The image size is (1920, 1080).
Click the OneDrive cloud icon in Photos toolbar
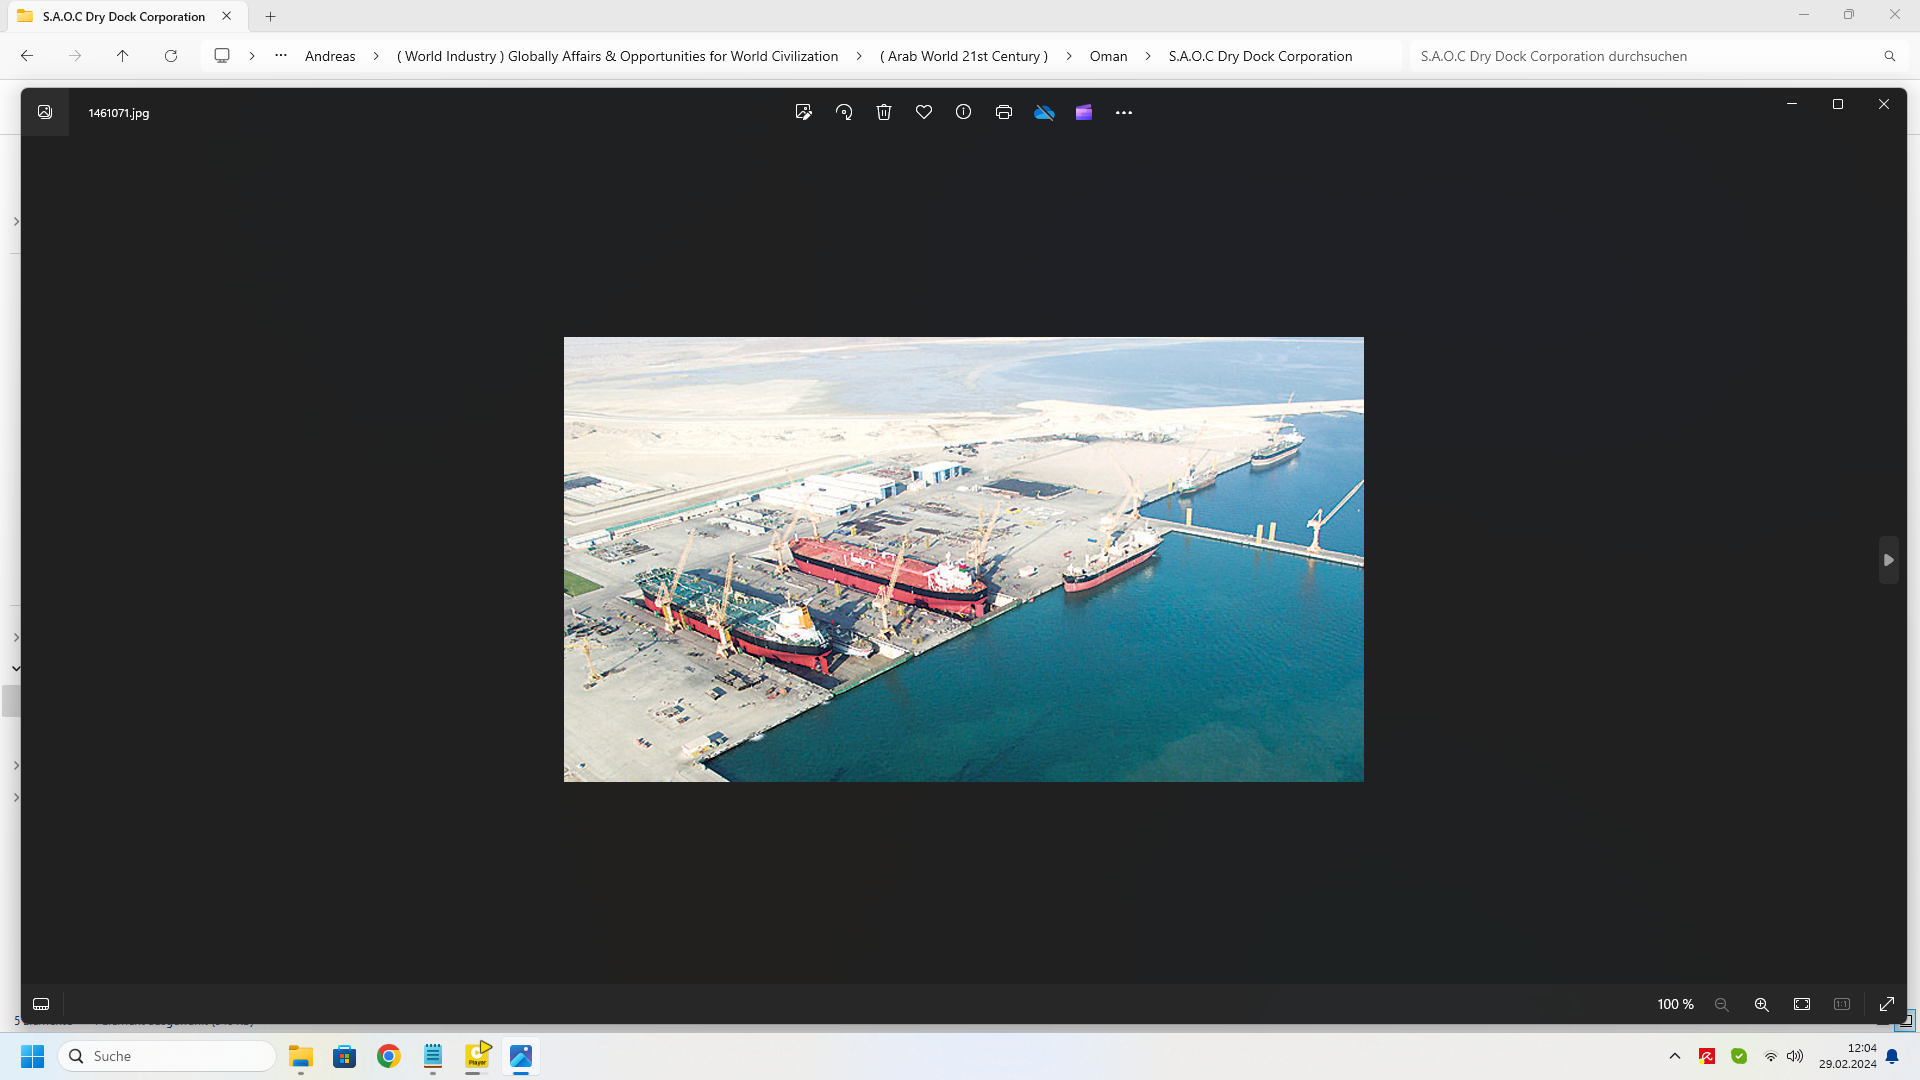click(x=1044, y=112)
